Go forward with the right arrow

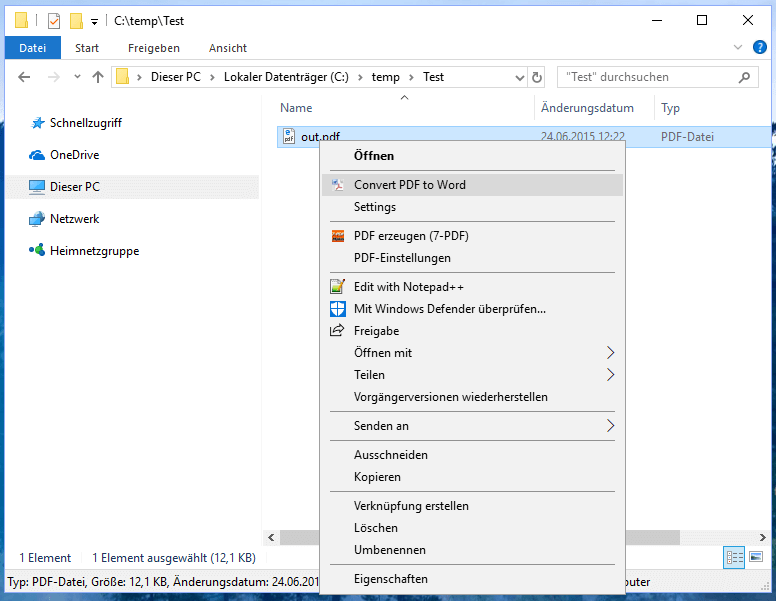(53, 77)
